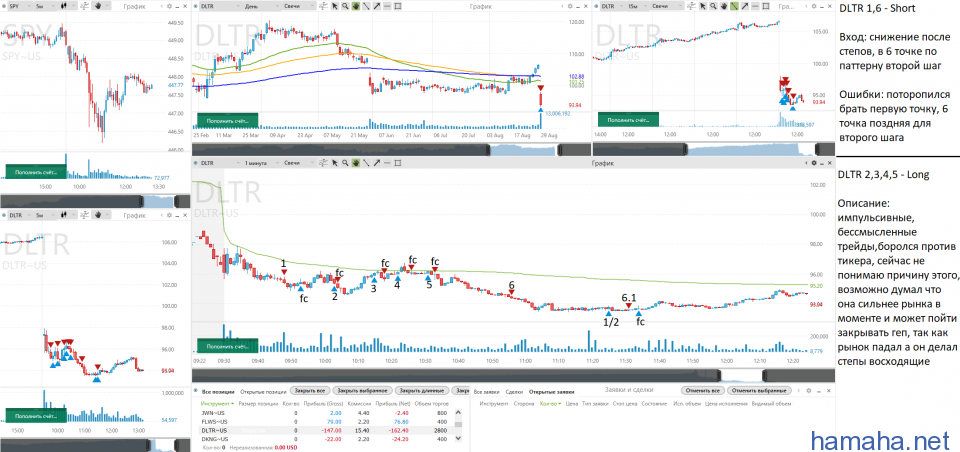This screenshot has height=452, width=960.
Task: Open settings gear of SPY chart
Action: tap(170, 6)
